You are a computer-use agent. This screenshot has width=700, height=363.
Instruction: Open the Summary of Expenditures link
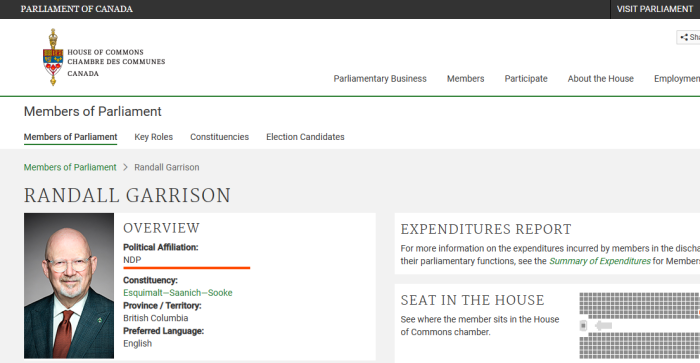pos(600,261)
